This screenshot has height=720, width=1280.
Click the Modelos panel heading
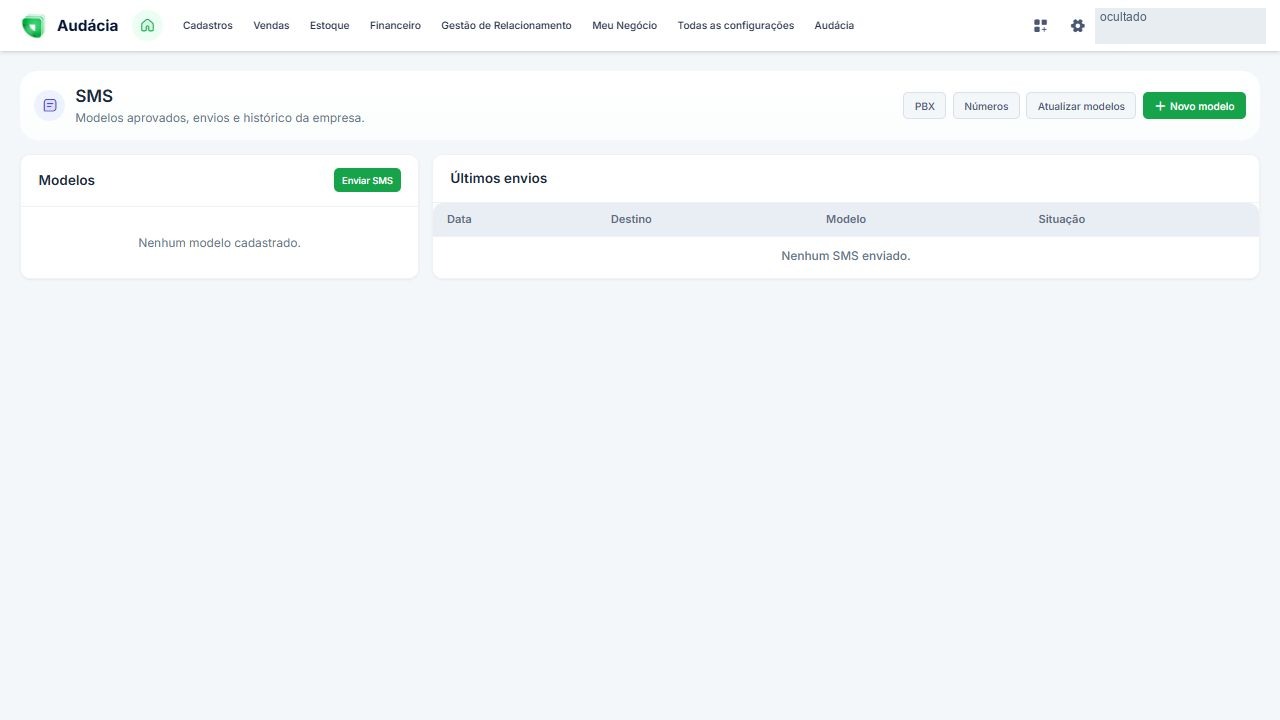(x=67, y=180)
